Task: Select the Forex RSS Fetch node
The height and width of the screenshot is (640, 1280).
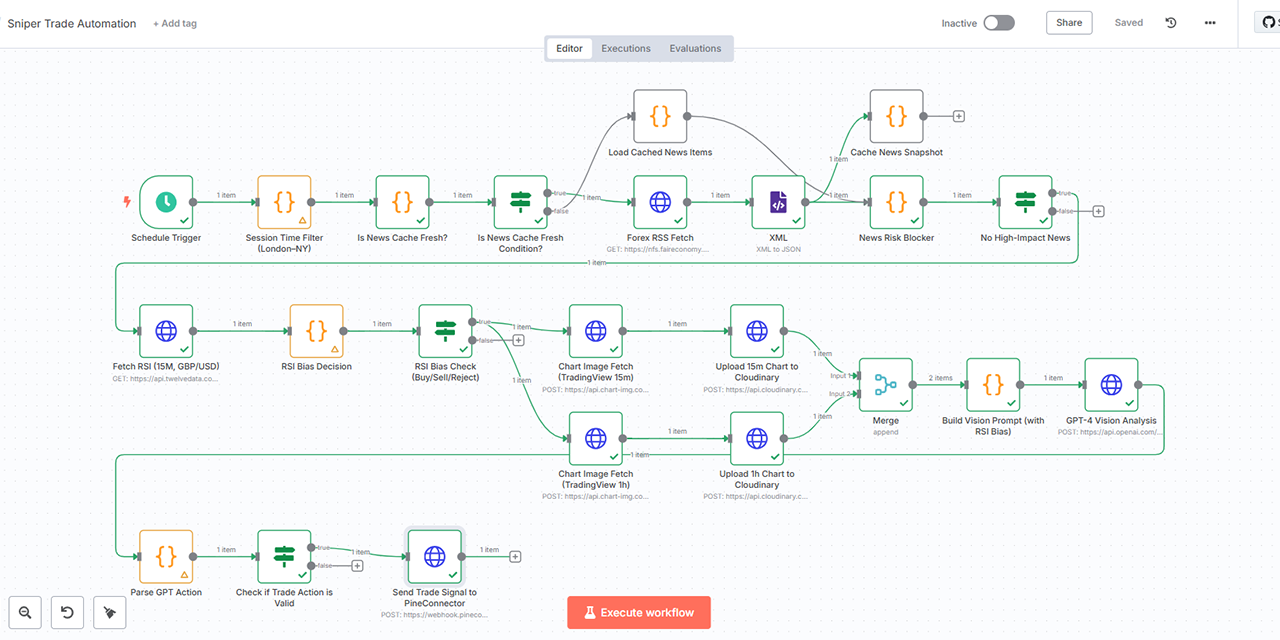Action: click(x=659, y=203)
